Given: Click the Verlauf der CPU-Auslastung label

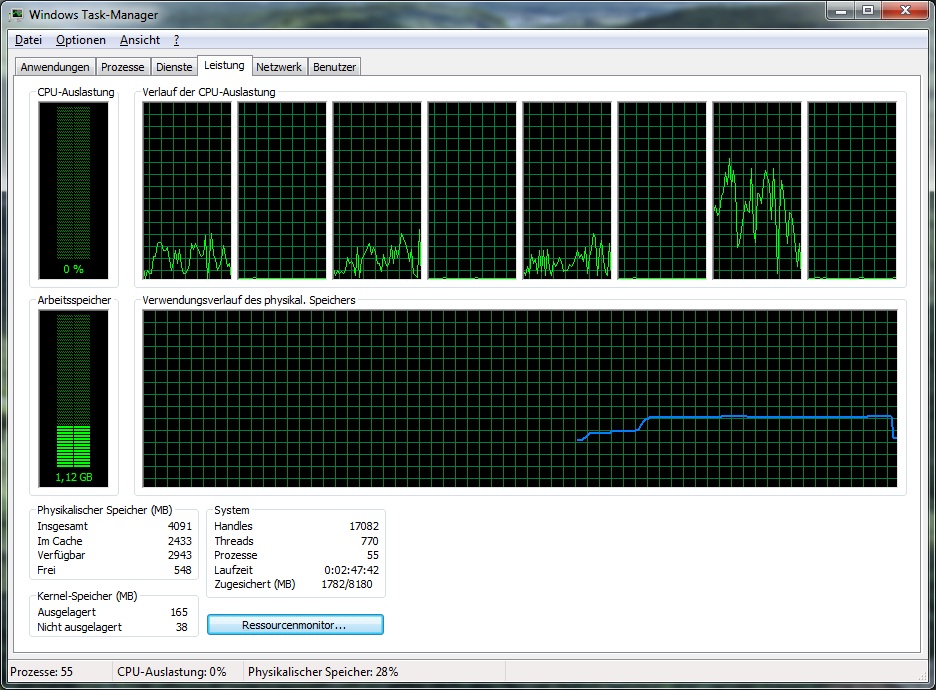Looking at the screenshot, I should [x=209, y=92].
